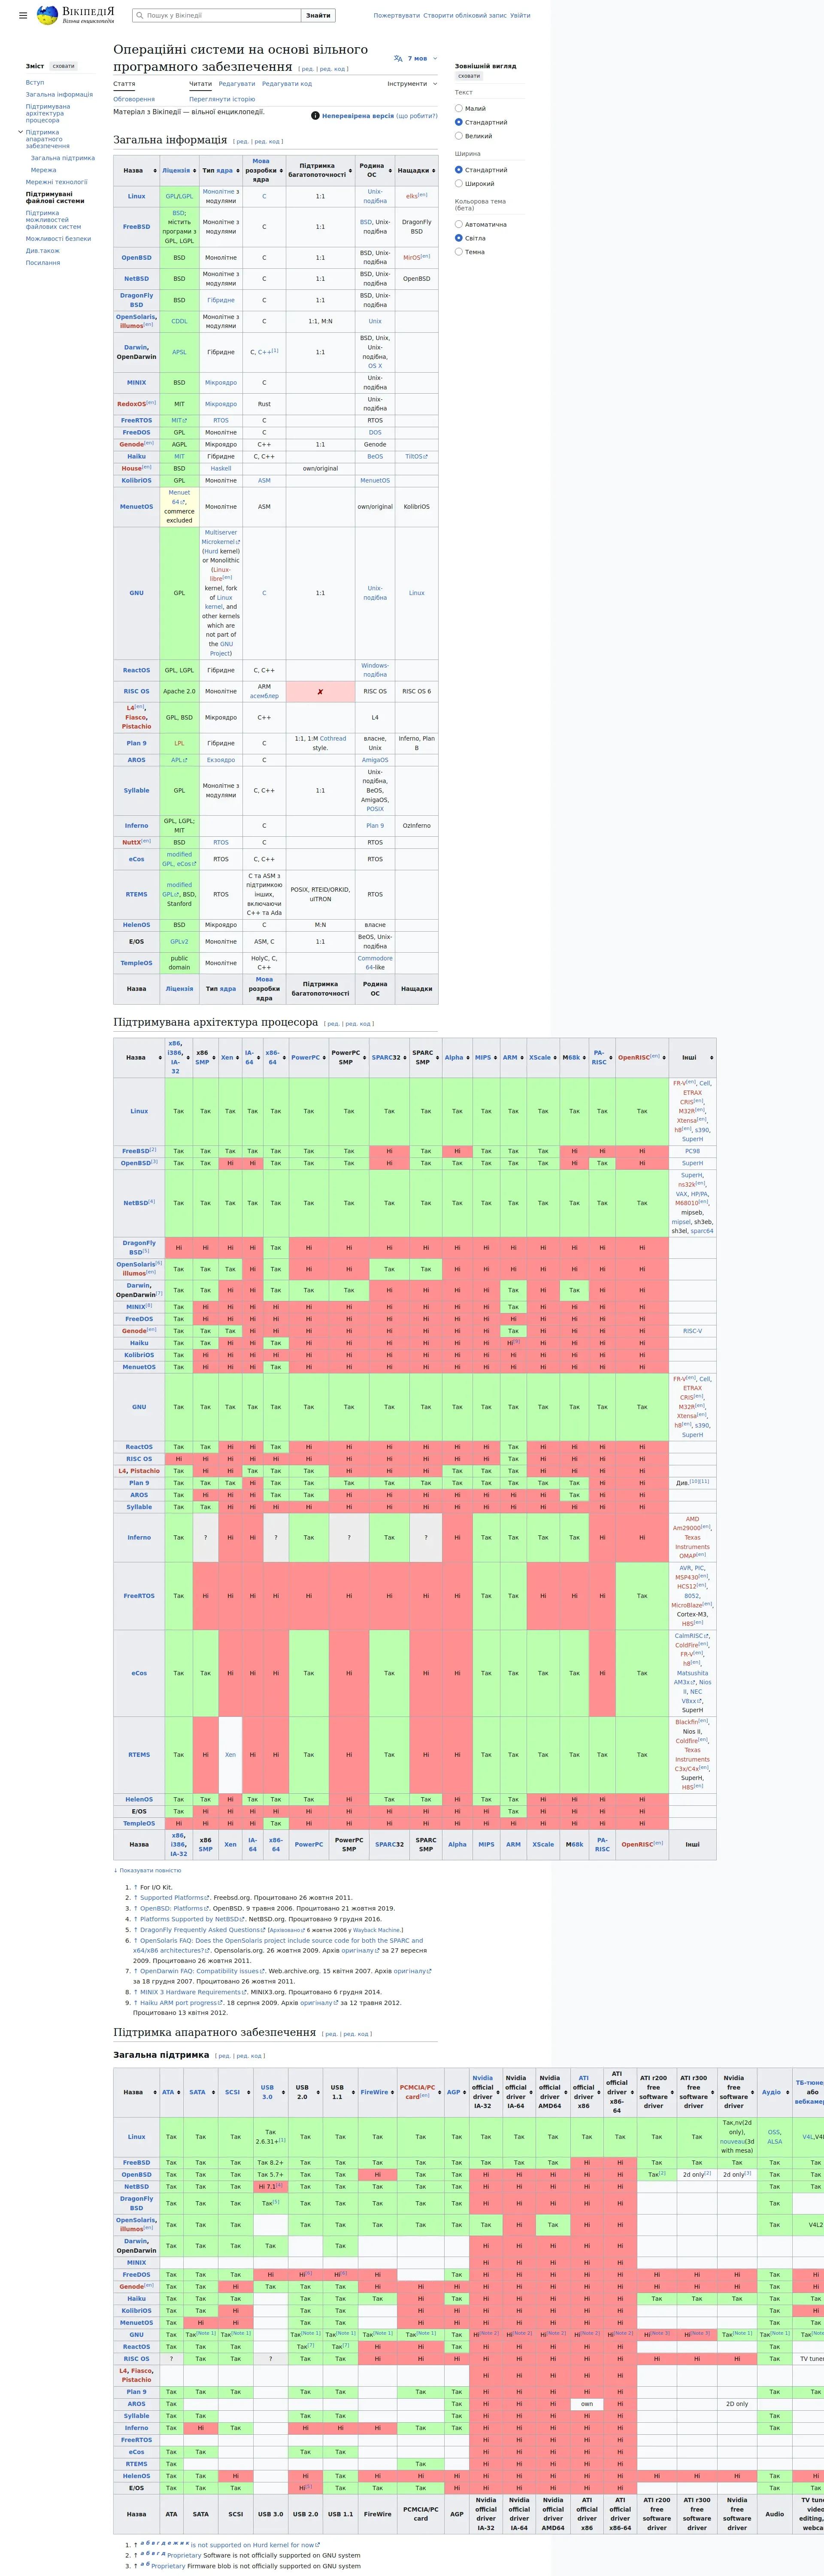Select Темна color theme
The width and height of the screenshot is (824, 2576).
tap(459, 252)
